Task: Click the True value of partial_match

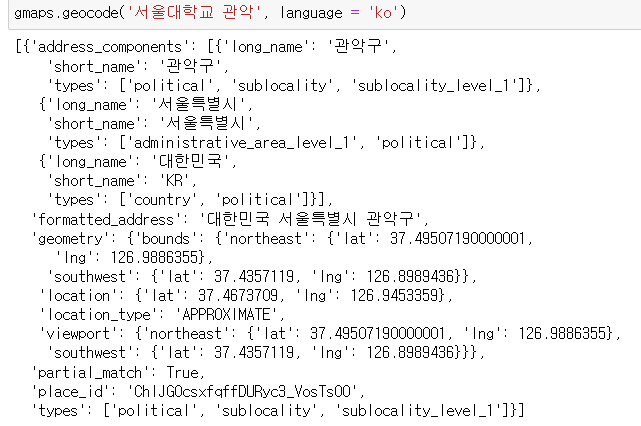Action: (x=182, y=372)
